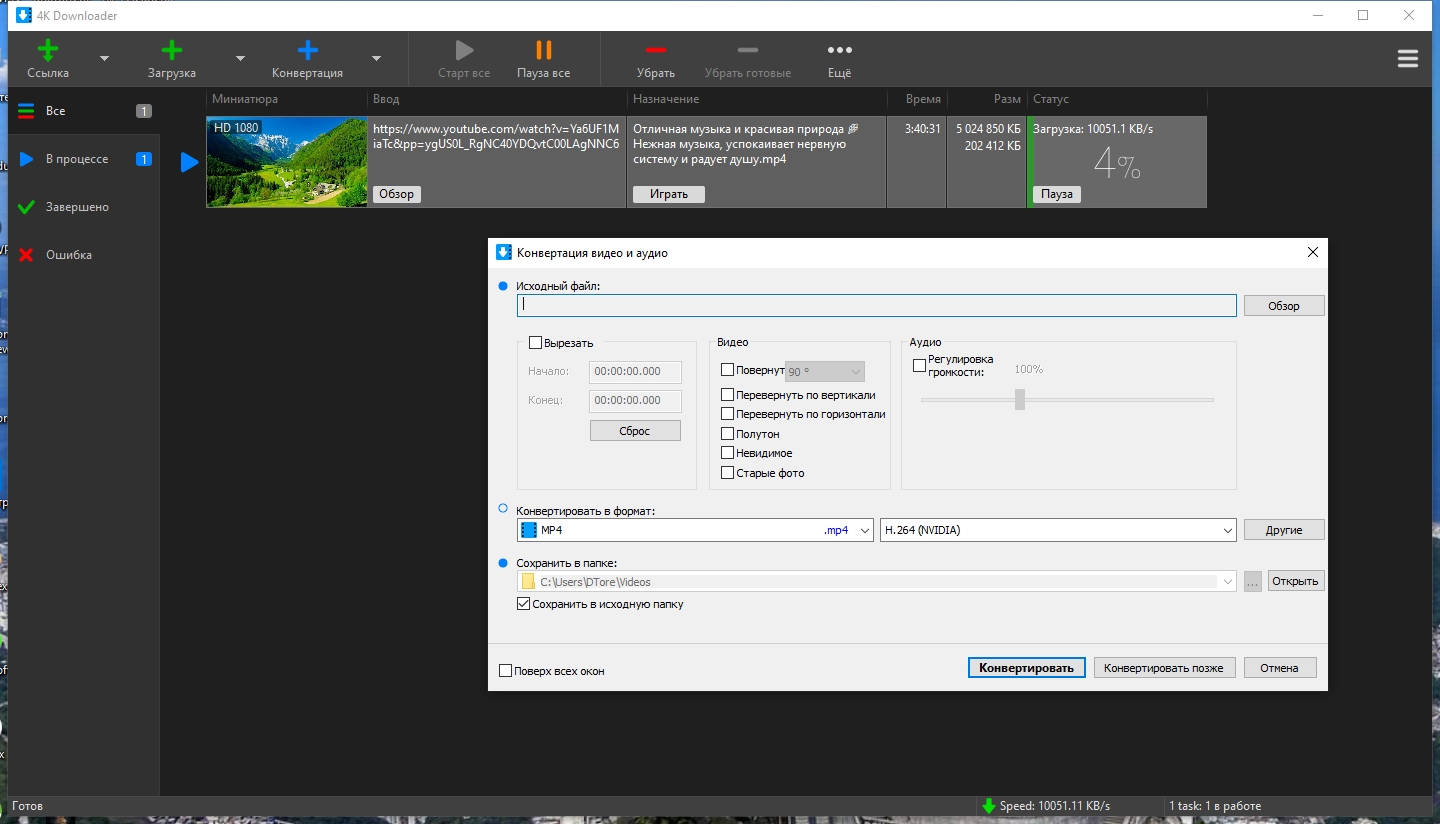Click the green plus Ссылка icon
Screen dimensions: 1440x824
click(x=47, y=51)
